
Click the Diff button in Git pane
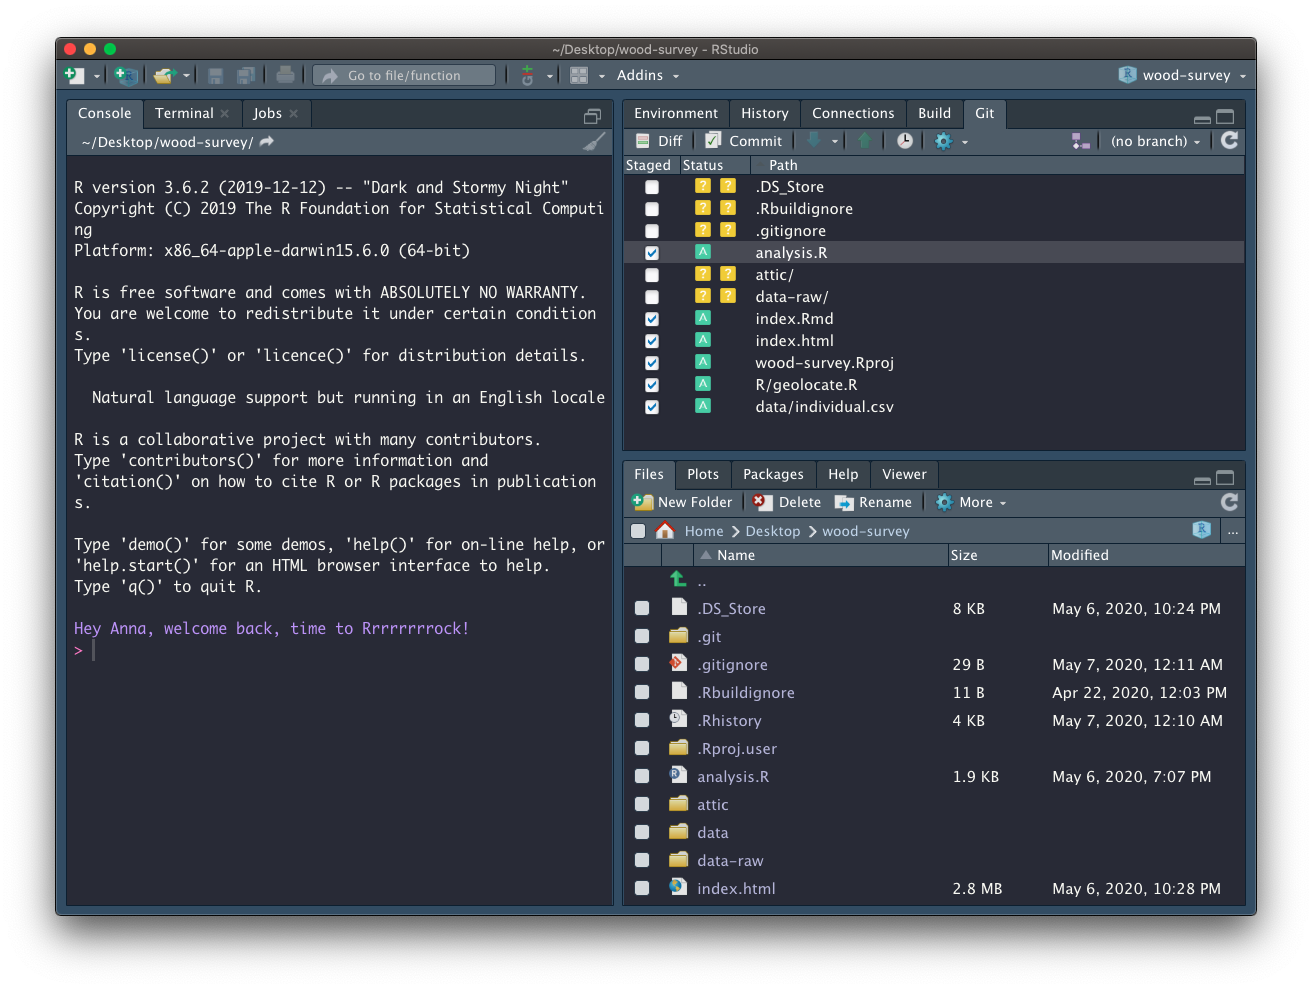click(659, 141)
